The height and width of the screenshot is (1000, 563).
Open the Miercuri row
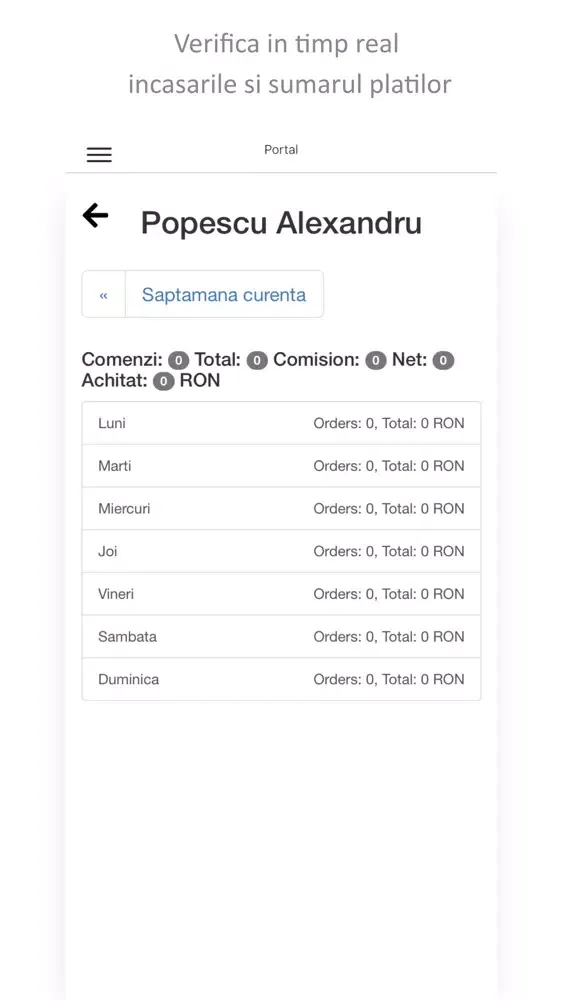281,509
